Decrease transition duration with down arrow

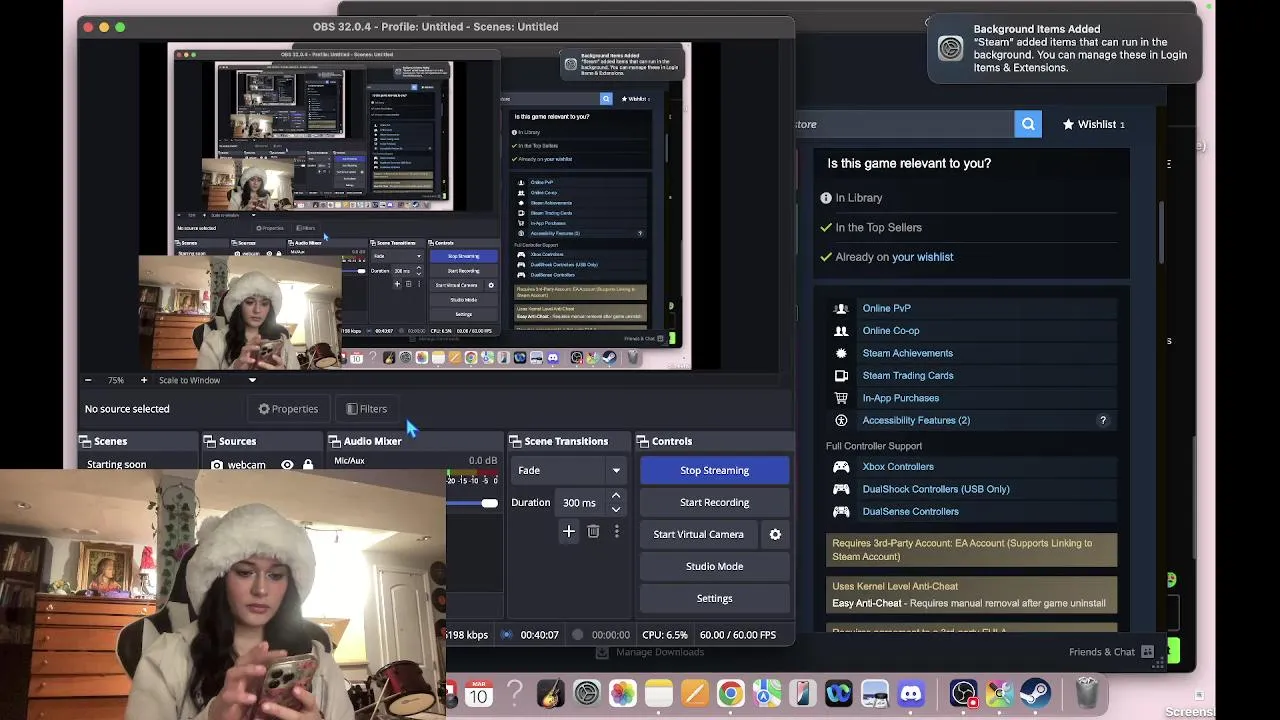(x=616, y=509)
